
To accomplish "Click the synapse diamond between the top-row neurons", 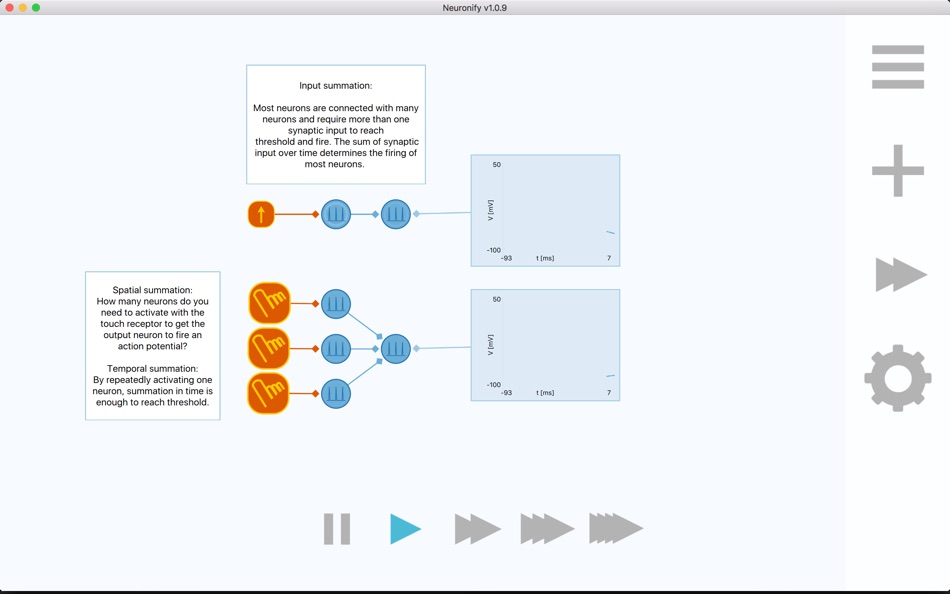I will [x=375, y=214].
